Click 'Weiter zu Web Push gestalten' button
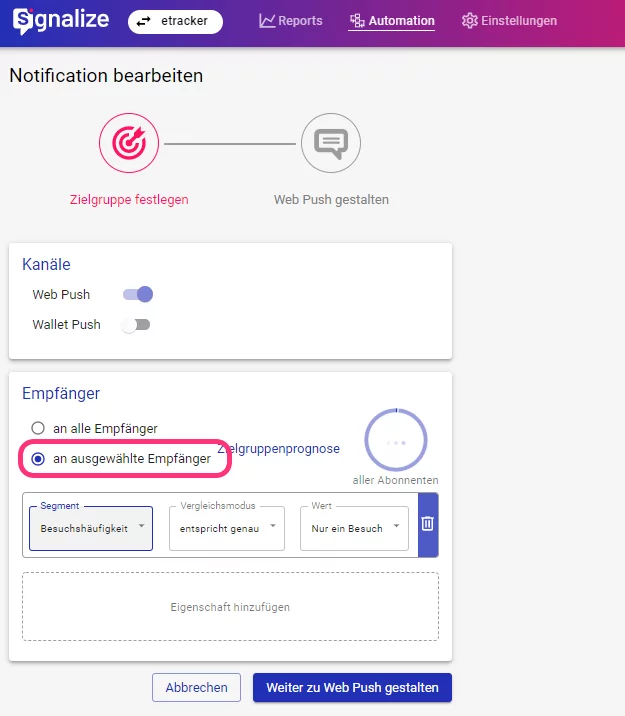This screenshot has width=625, height=716. (x=352, y=688)
